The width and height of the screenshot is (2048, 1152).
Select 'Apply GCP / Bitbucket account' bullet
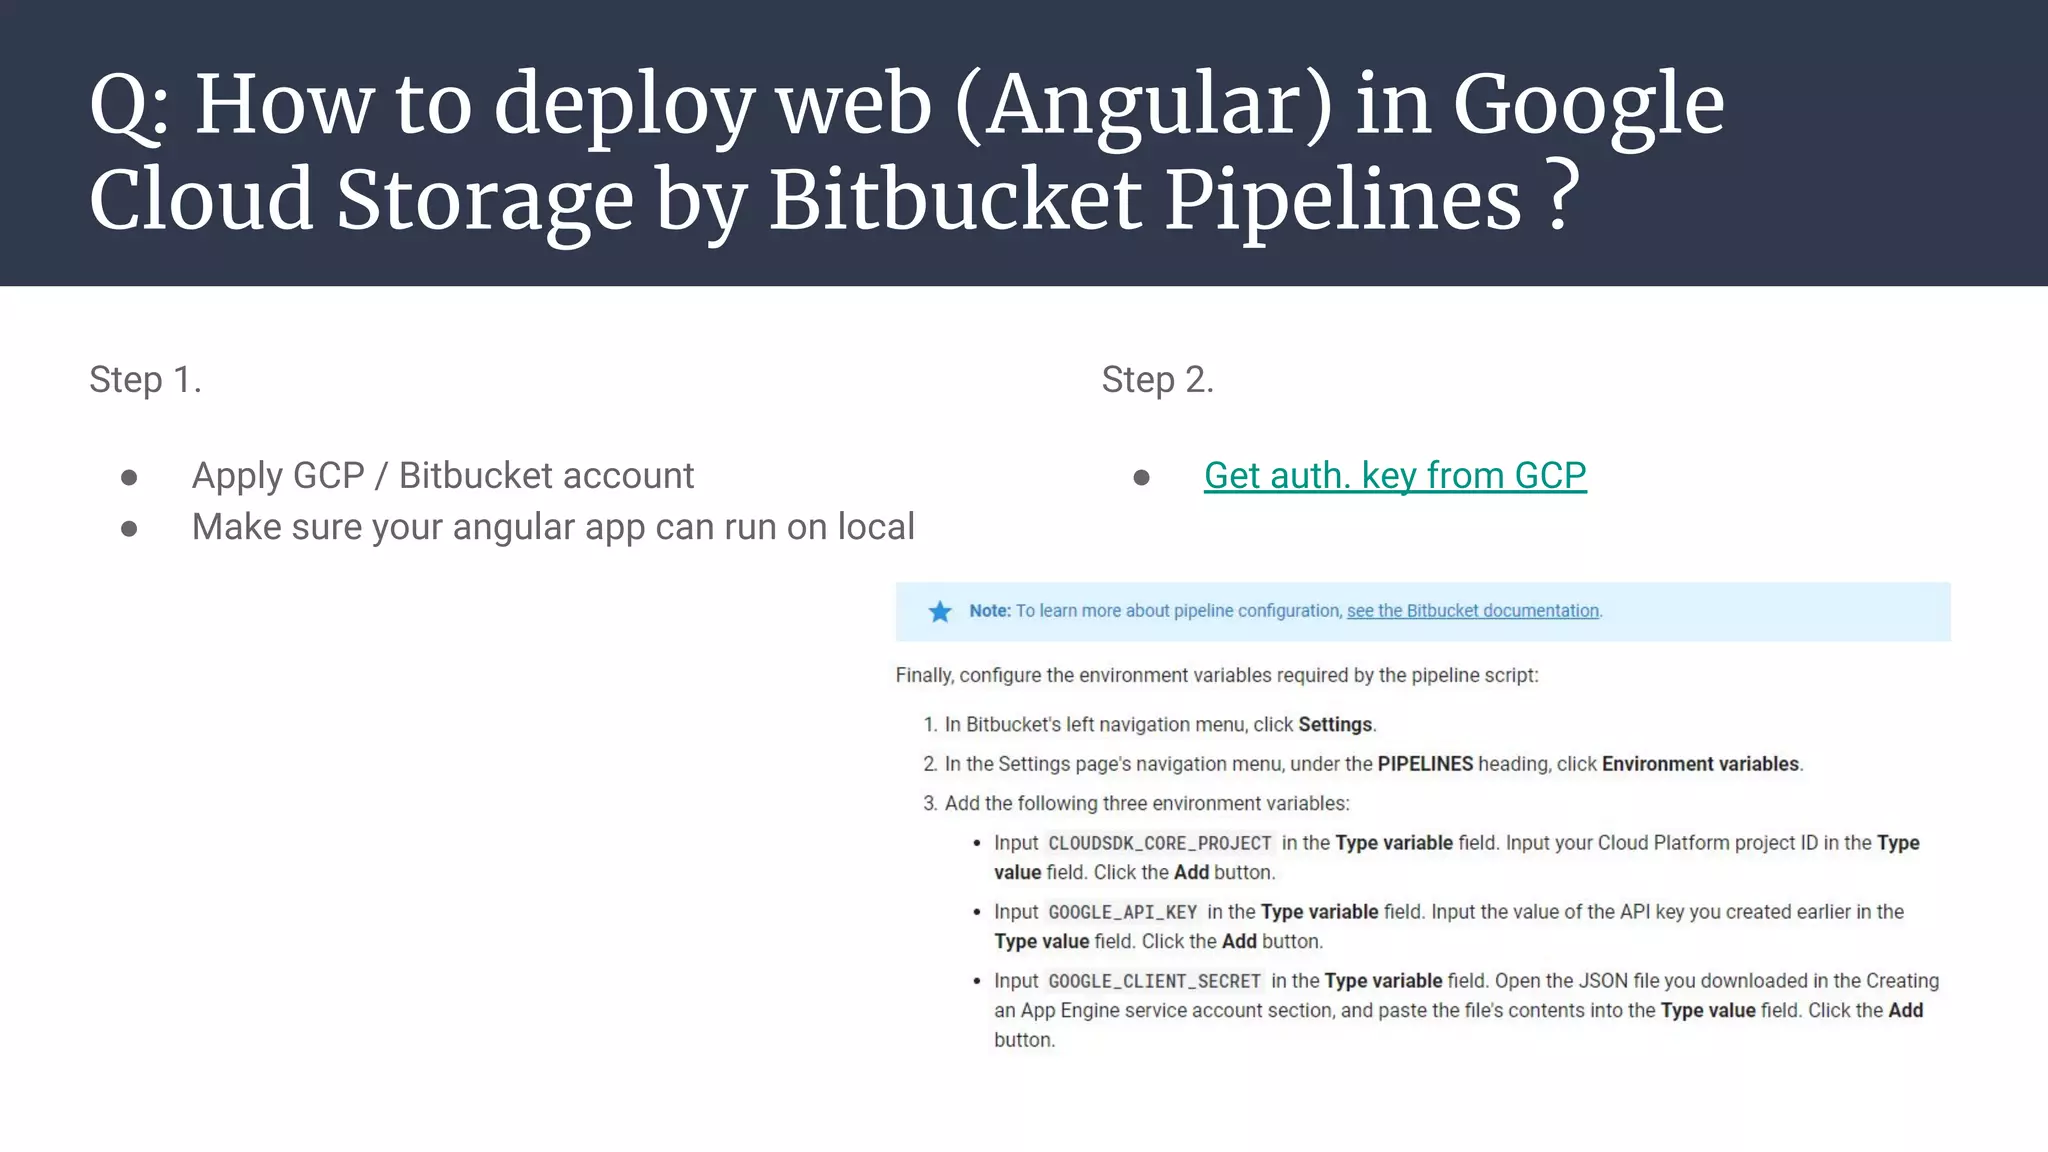coord(443,476)
